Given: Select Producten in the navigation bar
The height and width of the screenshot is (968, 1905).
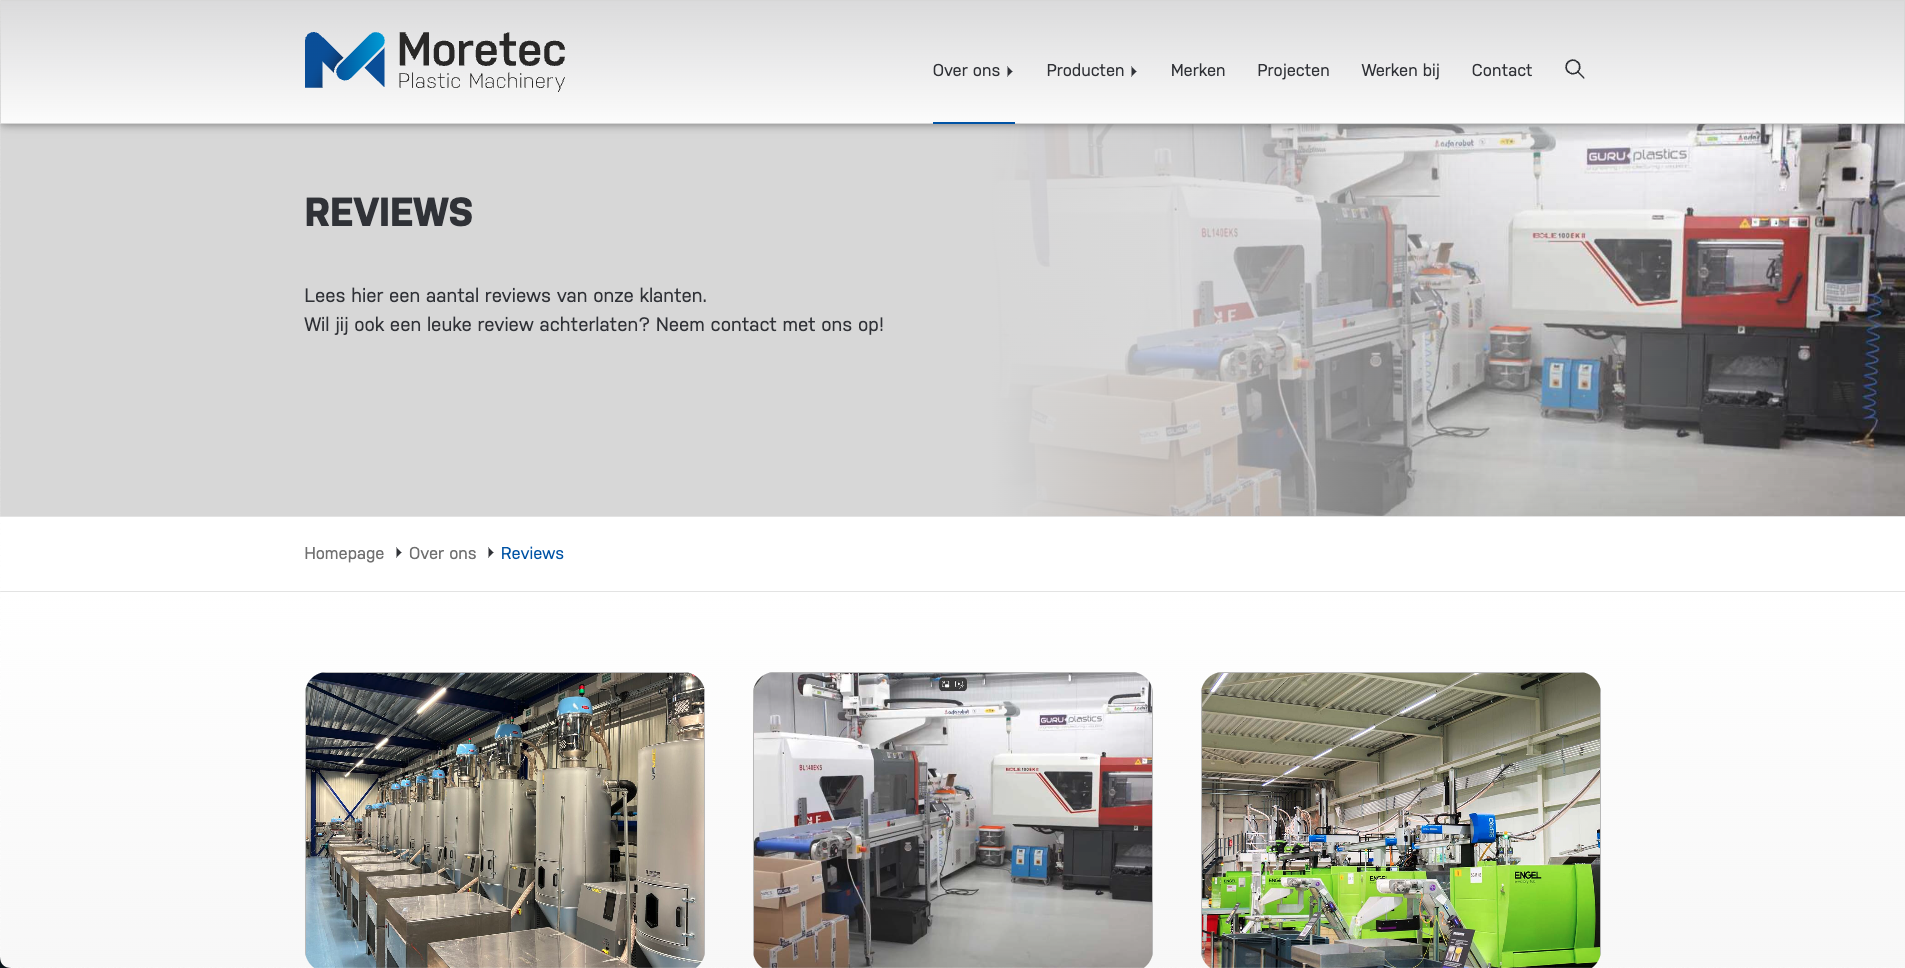Looking at the screenshot, I should coord(1084,70).
